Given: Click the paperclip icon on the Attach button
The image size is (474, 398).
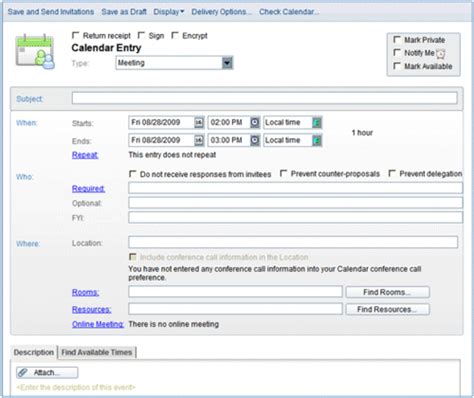Looking at the screenshot, I should (x=23, y=372).
